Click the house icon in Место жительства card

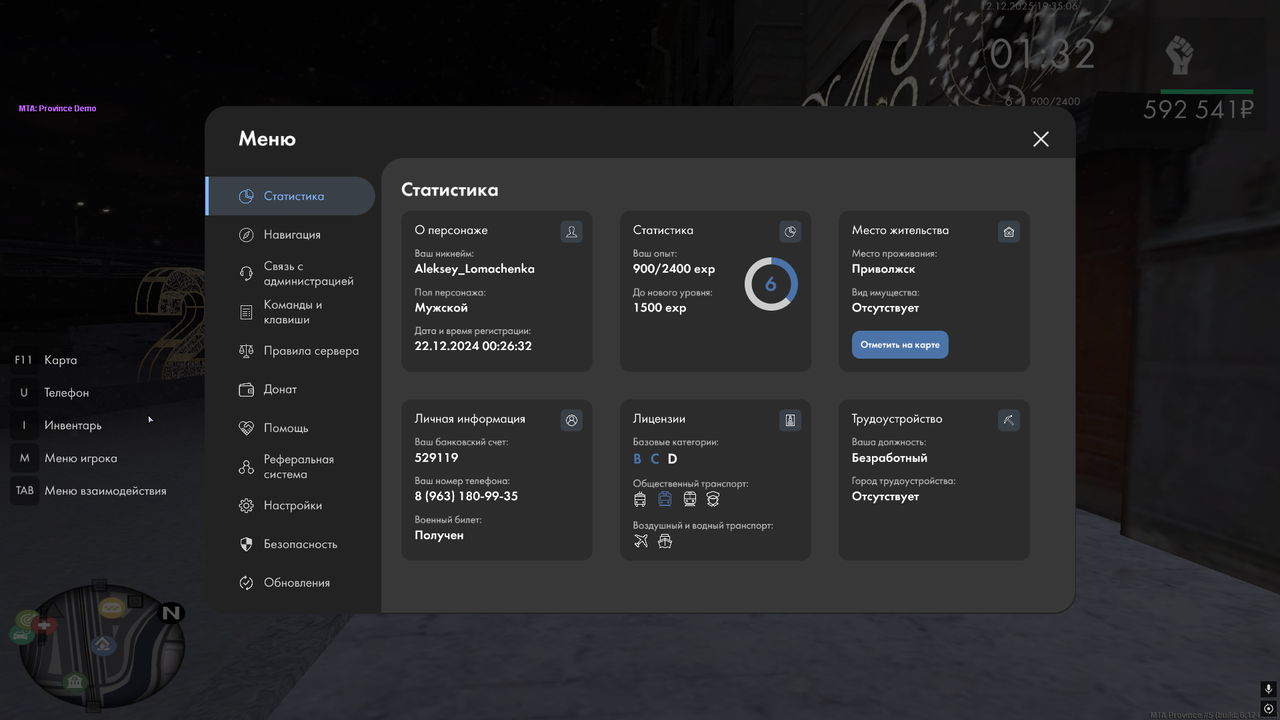1009,232
